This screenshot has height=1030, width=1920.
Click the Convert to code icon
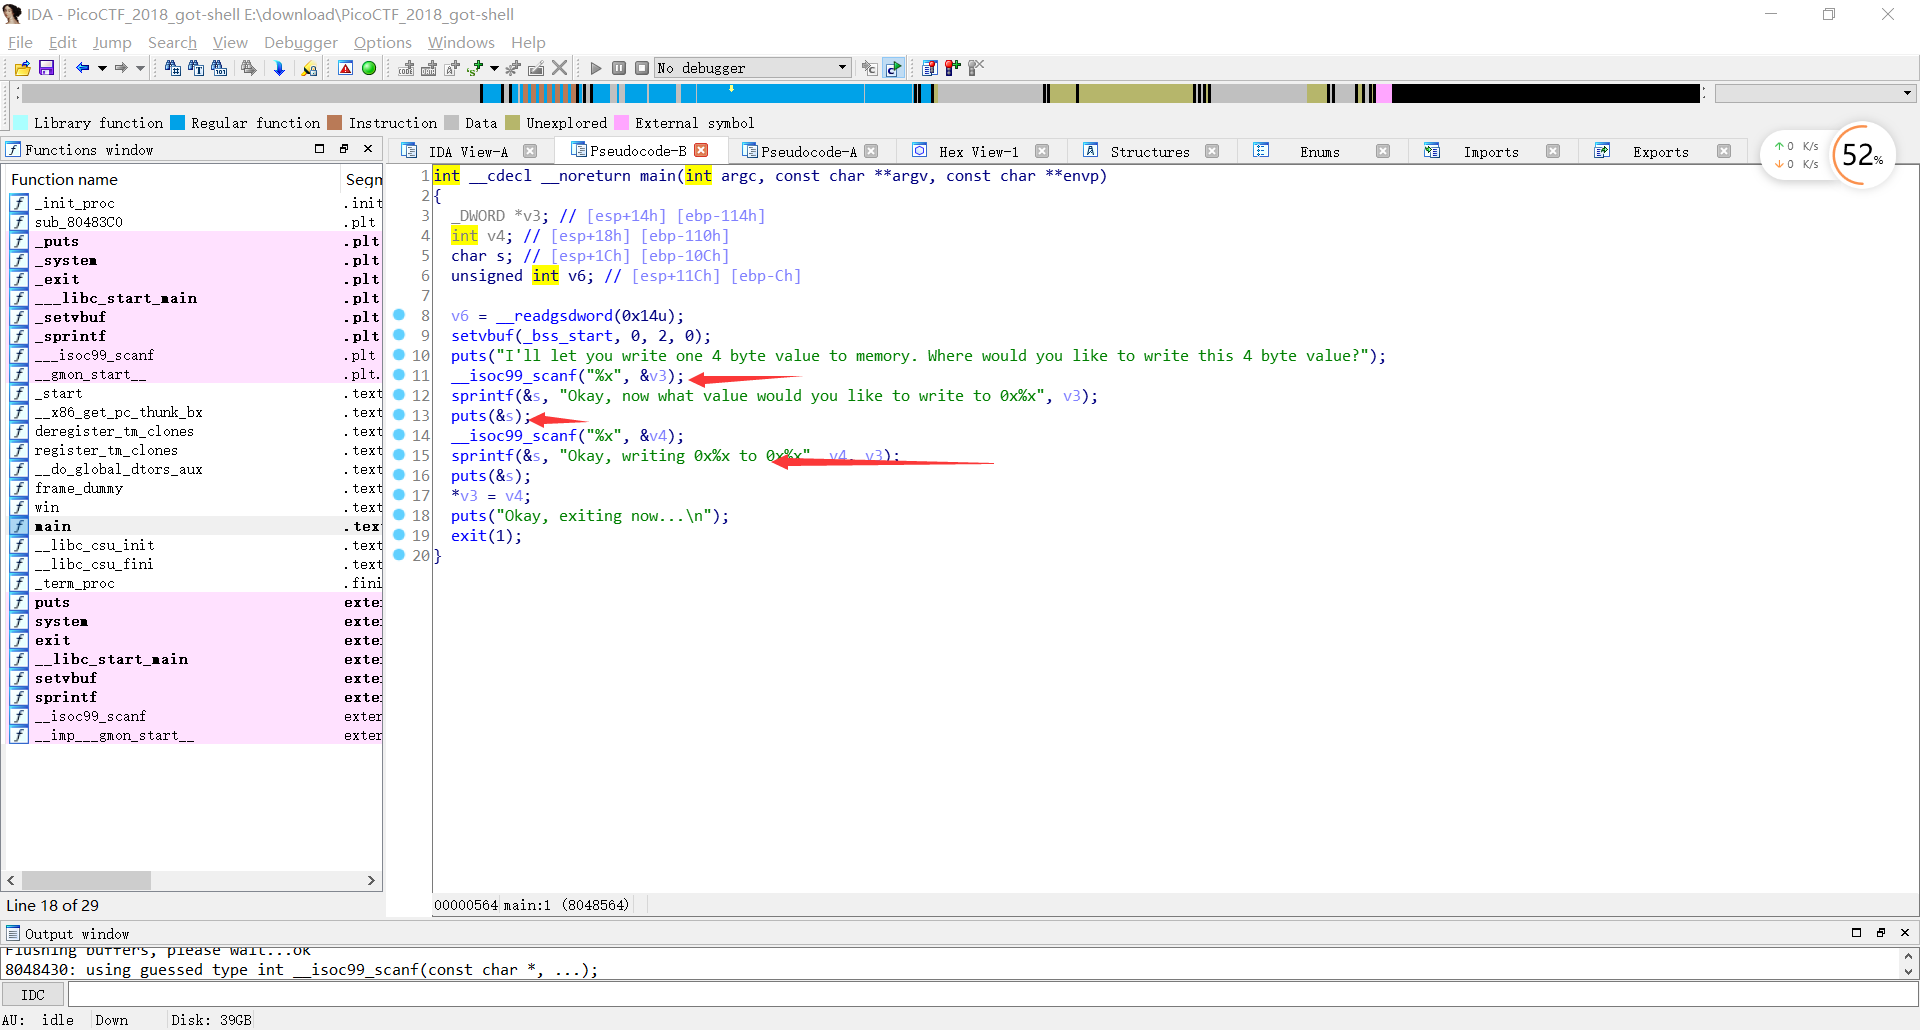click(x=406, y=68)
